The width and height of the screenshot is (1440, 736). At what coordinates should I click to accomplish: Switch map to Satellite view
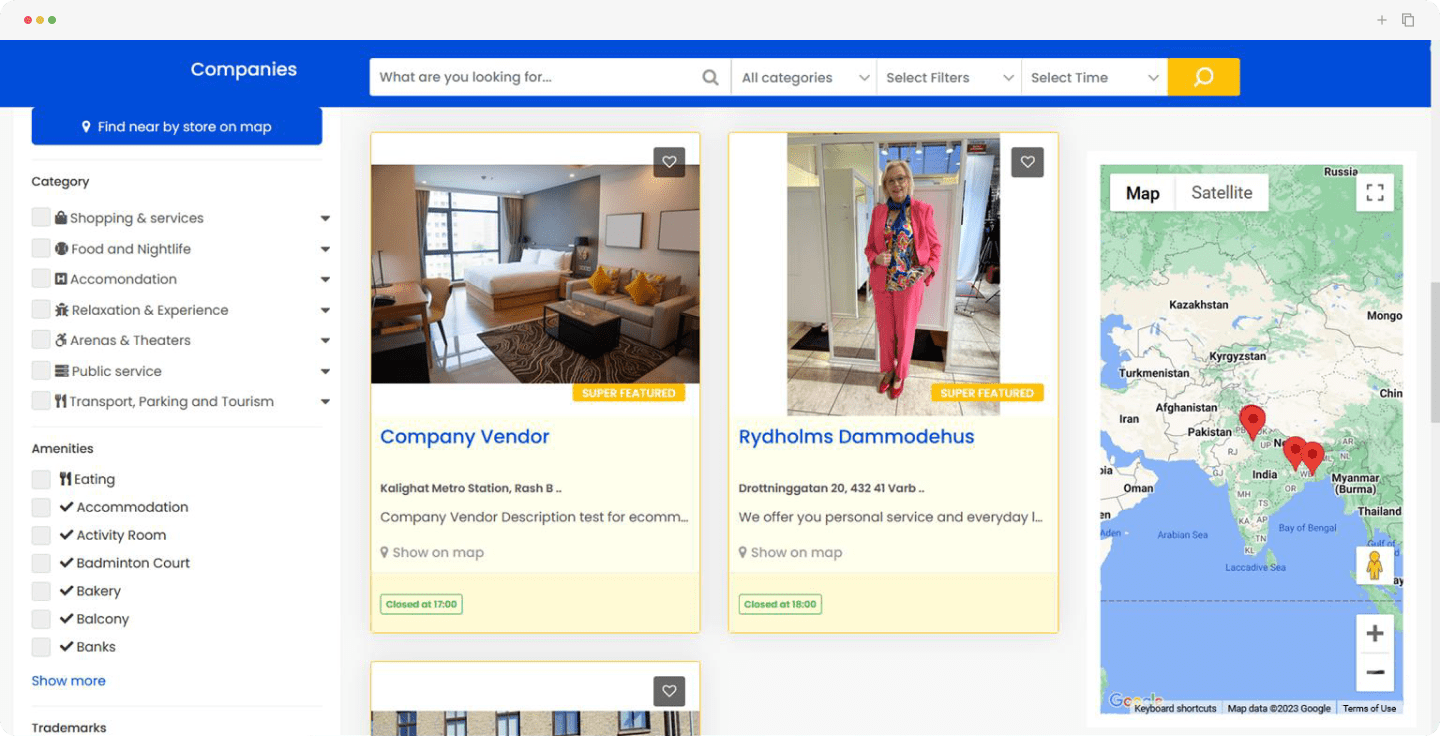[x=1222, y=193]
